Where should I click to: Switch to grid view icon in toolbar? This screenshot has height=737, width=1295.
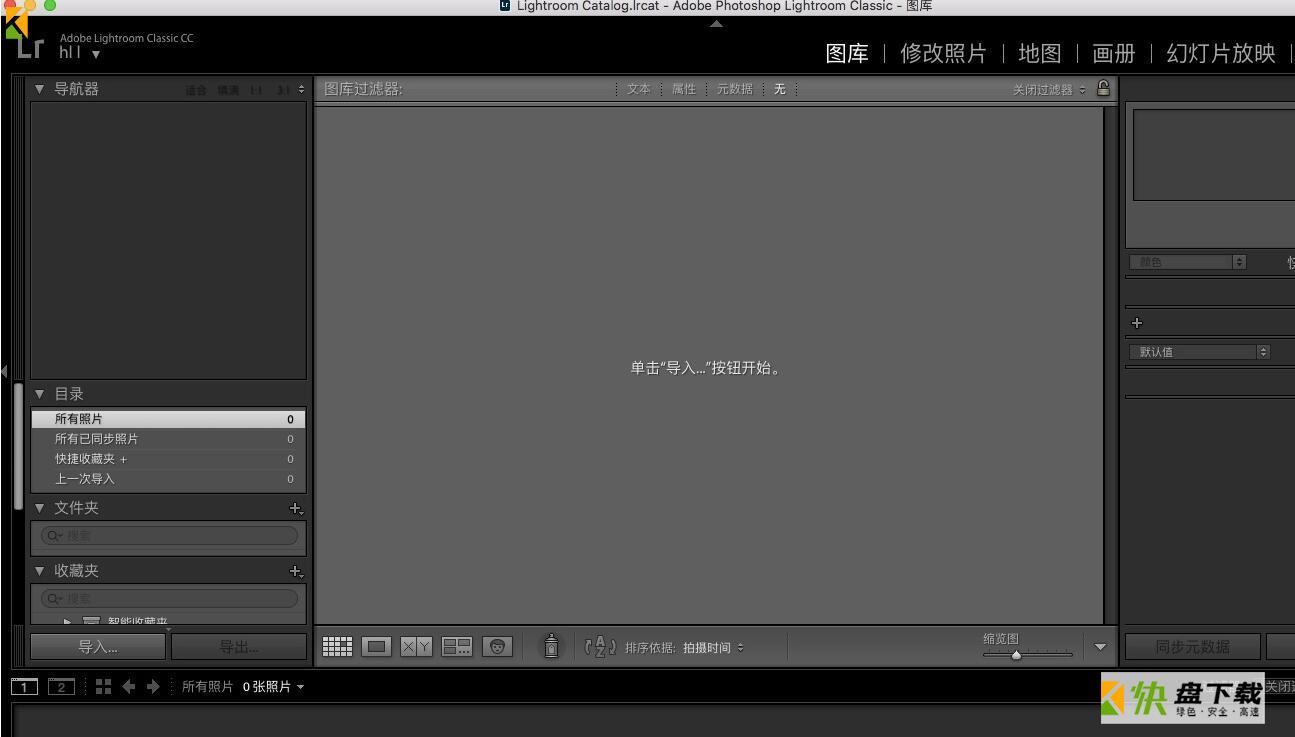coord(337,647)
